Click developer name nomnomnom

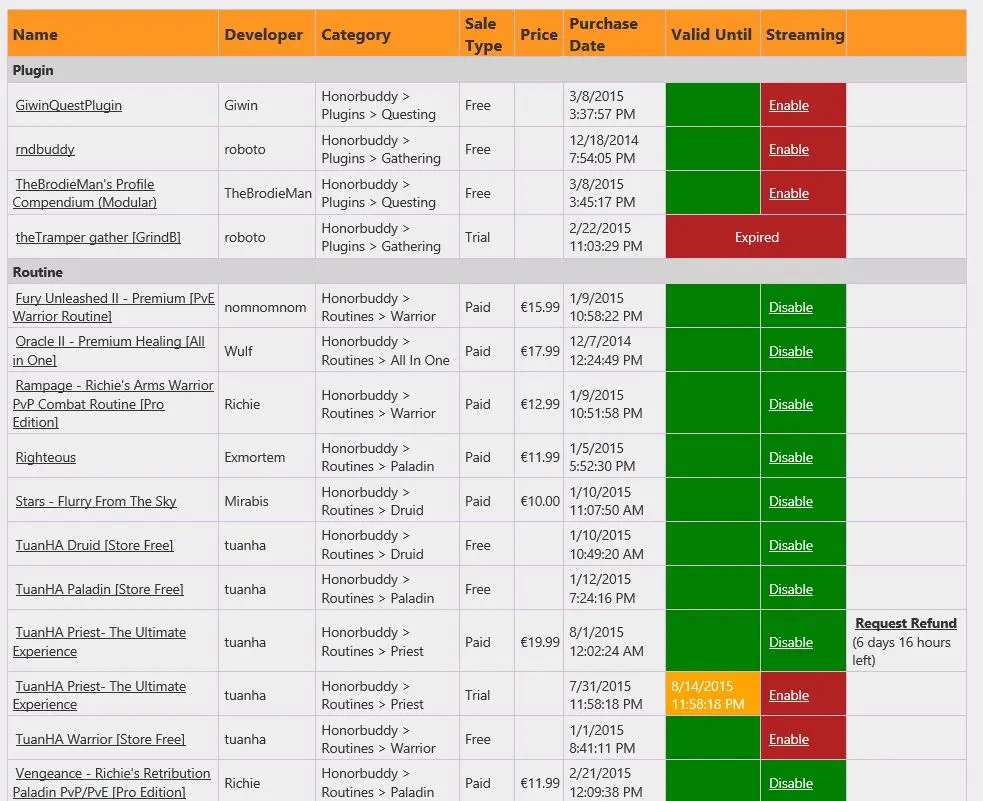click(265, 307)
